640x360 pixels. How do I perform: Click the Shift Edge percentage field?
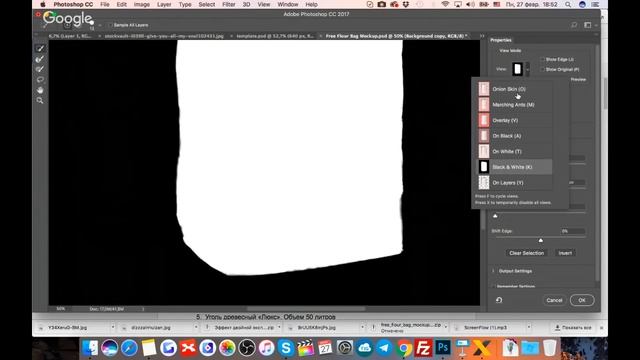(573, 231)
